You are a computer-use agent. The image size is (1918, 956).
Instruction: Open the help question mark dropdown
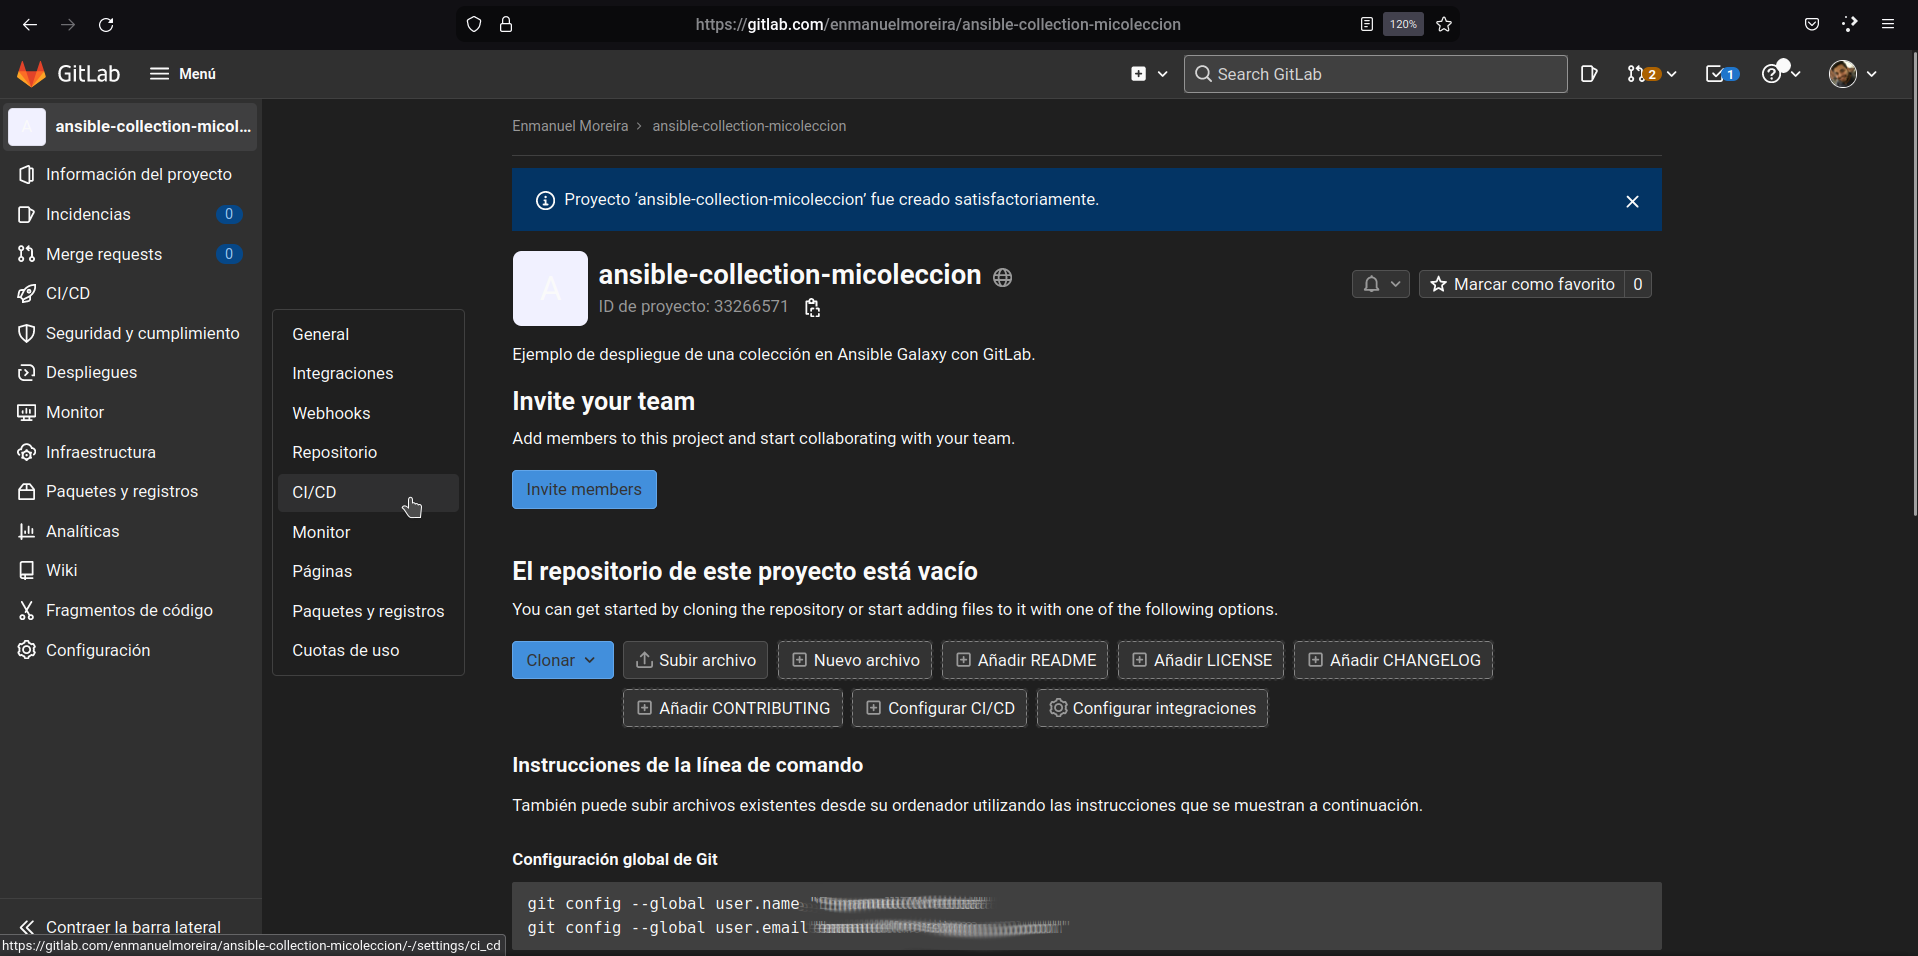[1781, 74]
